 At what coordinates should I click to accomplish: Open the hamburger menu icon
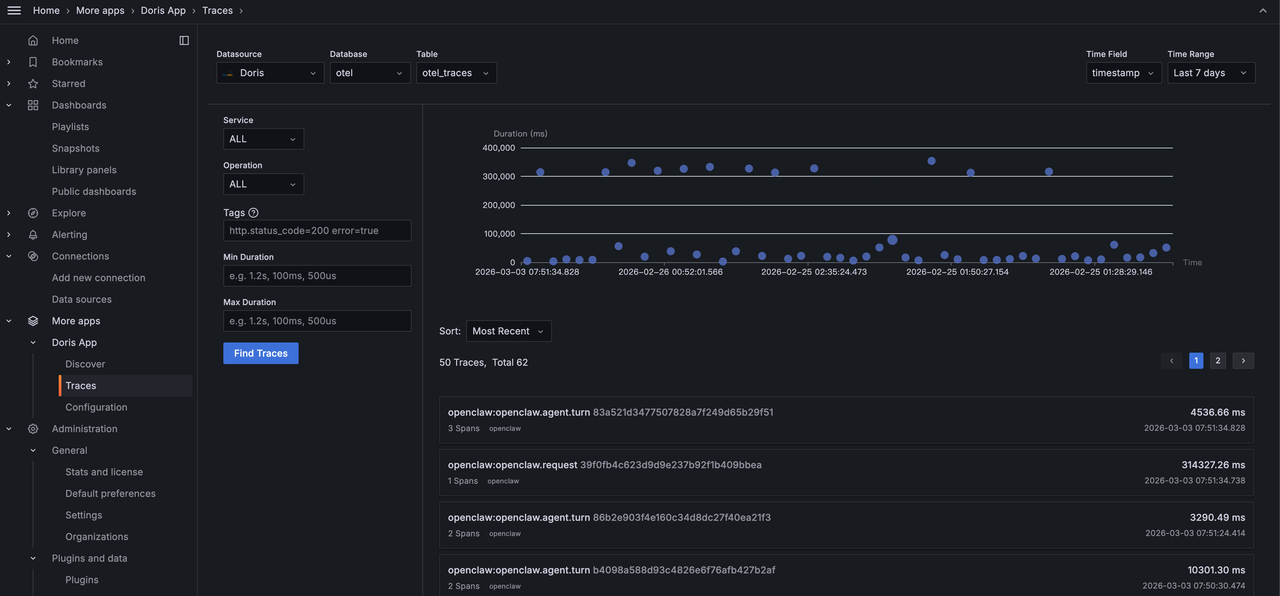(14, 10)
